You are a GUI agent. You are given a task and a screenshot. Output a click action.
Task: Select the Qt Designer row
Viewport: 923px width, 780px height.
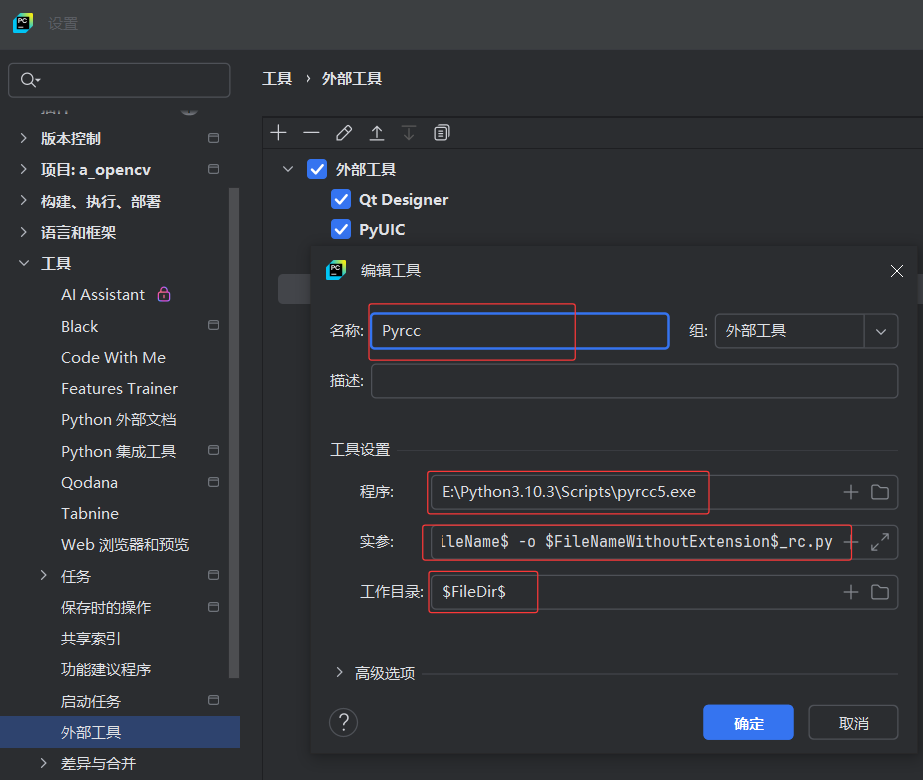pyautogui.click(x=403, y=200)
